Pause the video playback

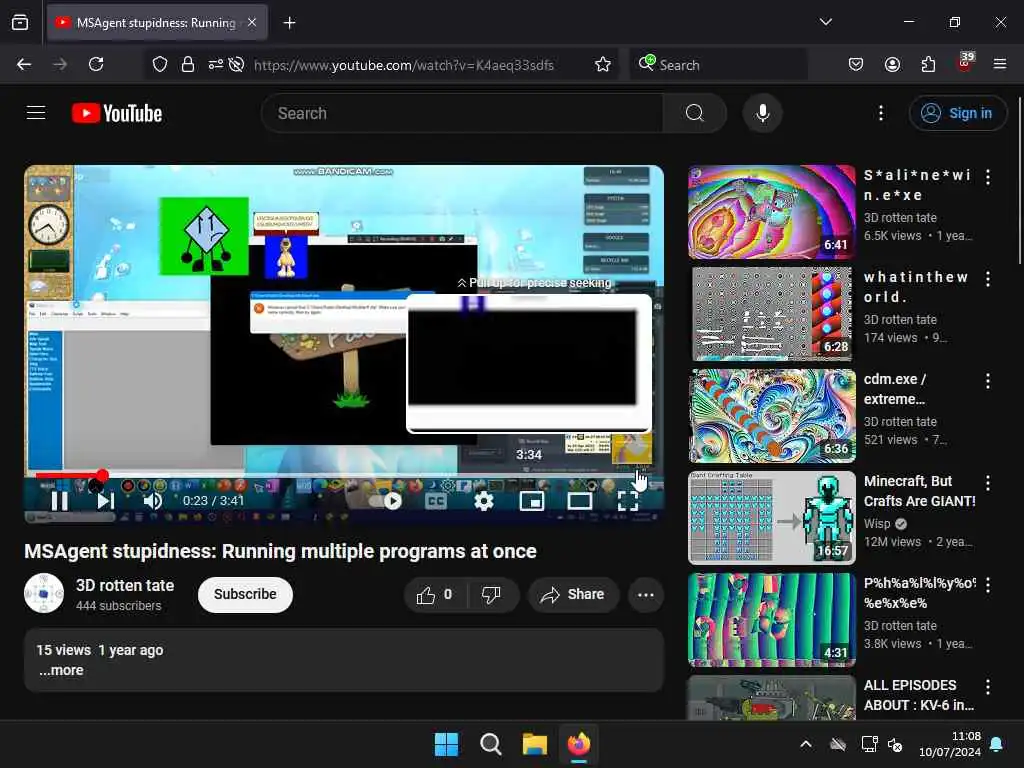coord(59,501)
